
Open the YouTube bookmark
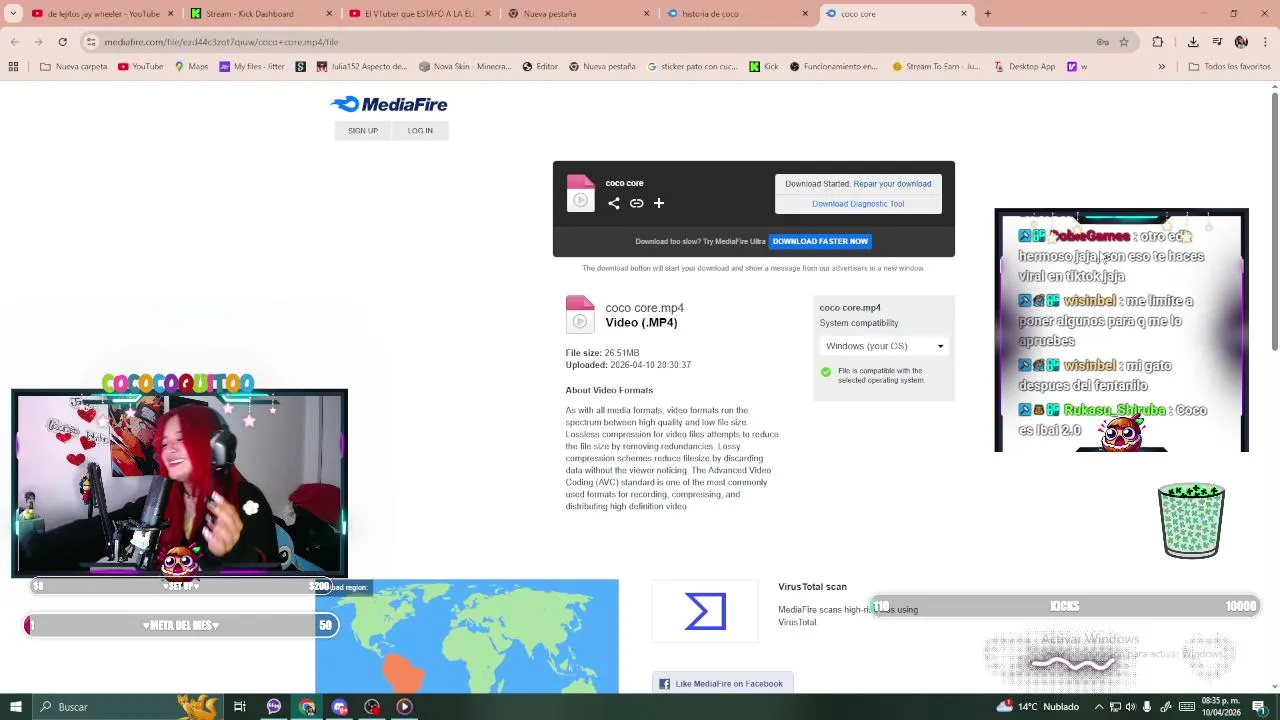point(140,67)
